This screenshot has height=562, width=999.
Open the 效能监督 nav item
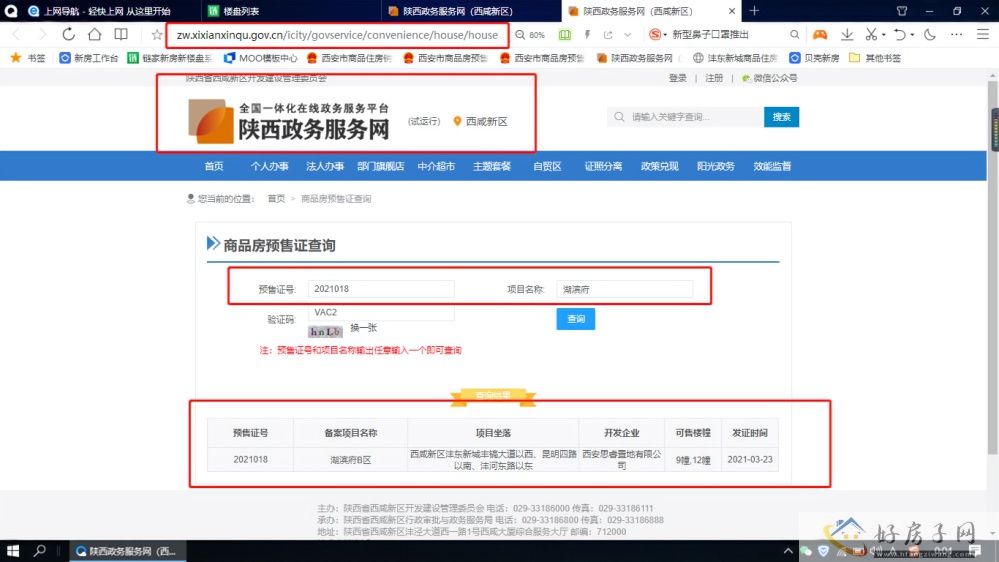click(x=772, y=166)
